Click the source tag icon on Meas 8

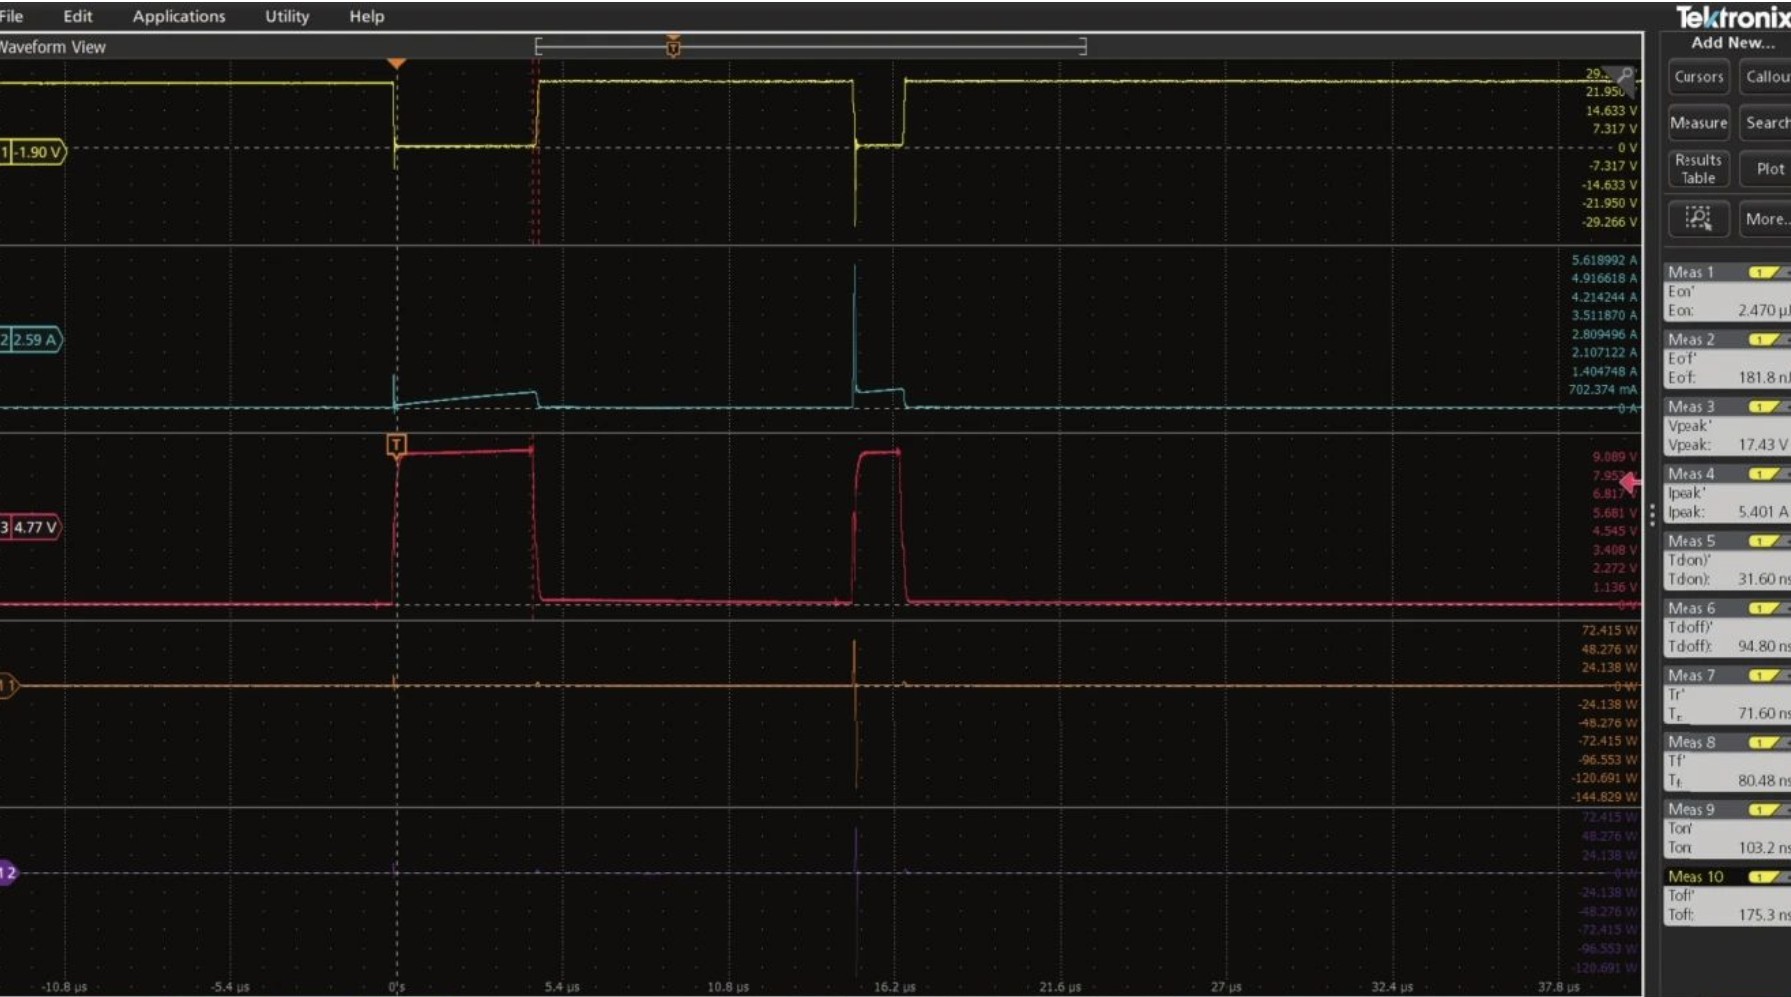click(1765, 742)
